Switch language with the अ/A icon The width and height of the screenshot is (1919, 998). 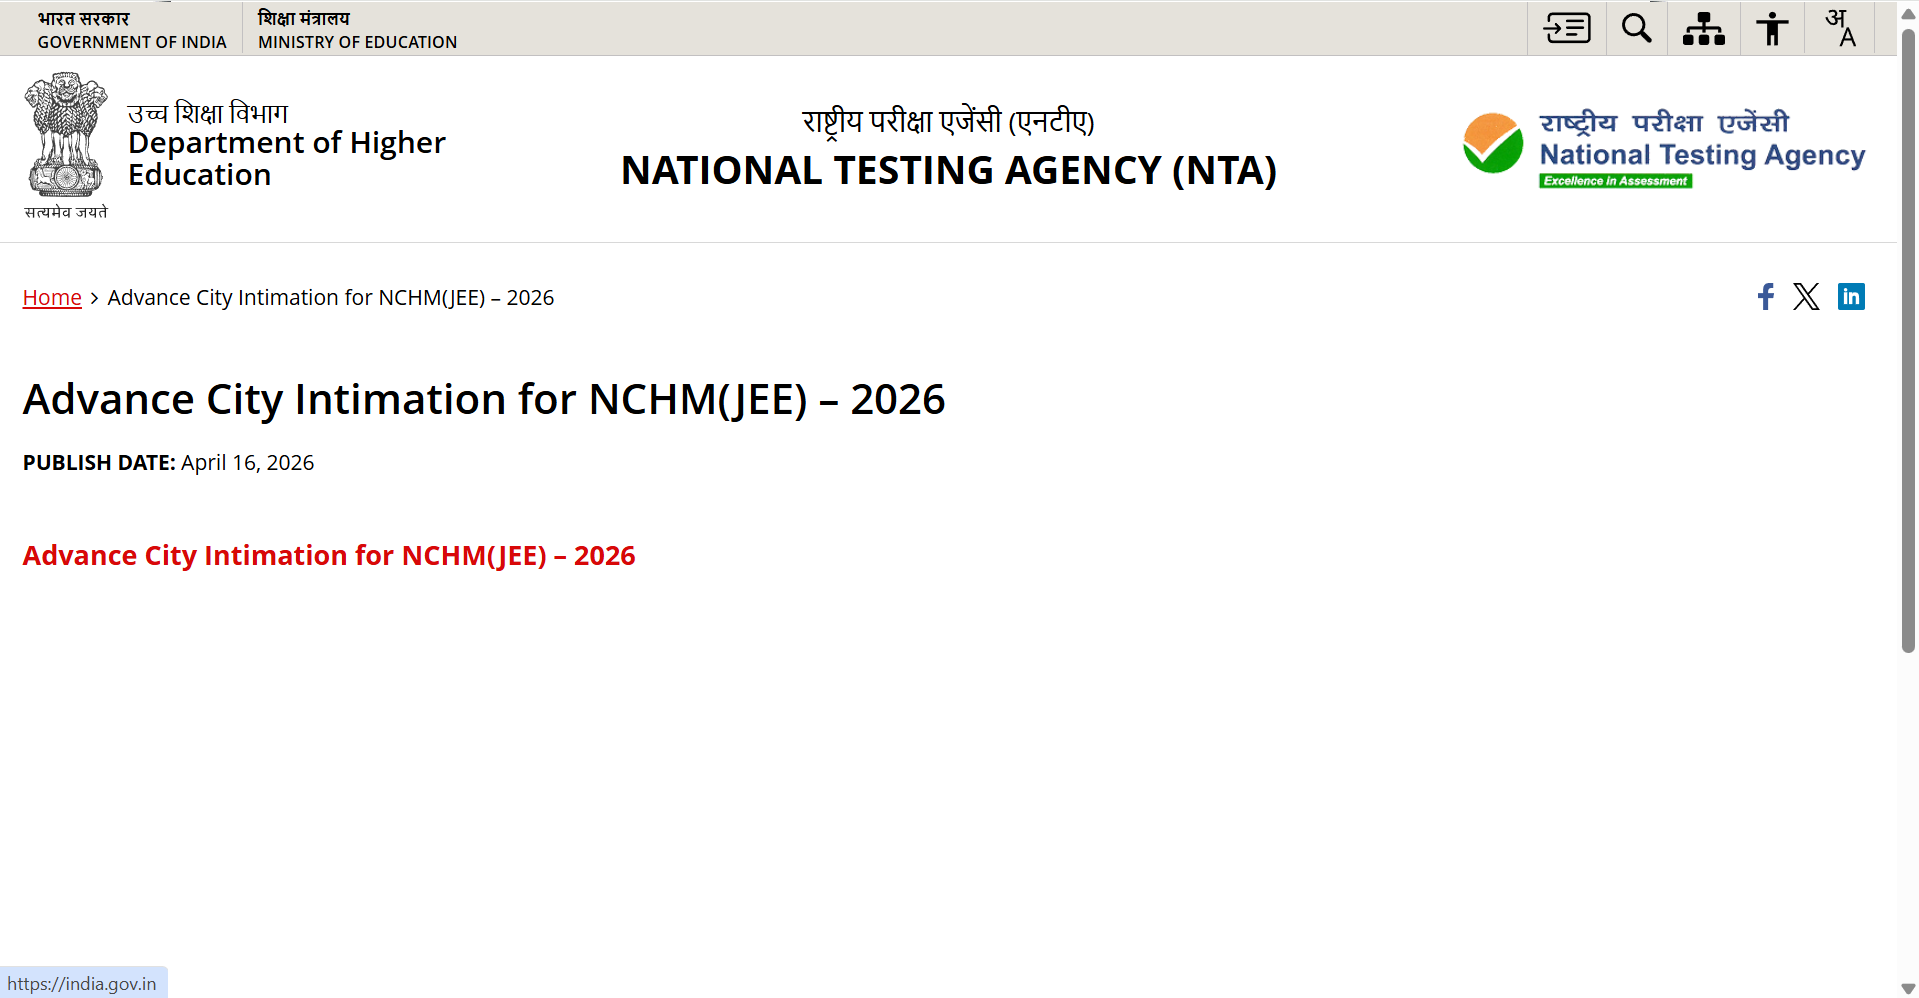point(1840,28)
